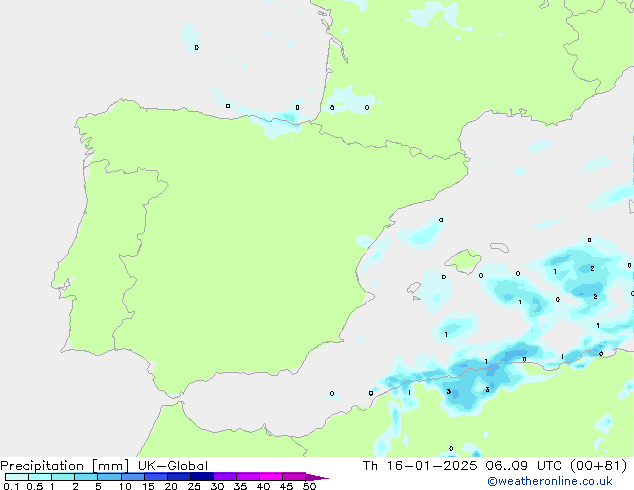Open the ©weatheronline.co.uk link
The width and height of the screenshot is (634, 490).
[x=550, y=481]
